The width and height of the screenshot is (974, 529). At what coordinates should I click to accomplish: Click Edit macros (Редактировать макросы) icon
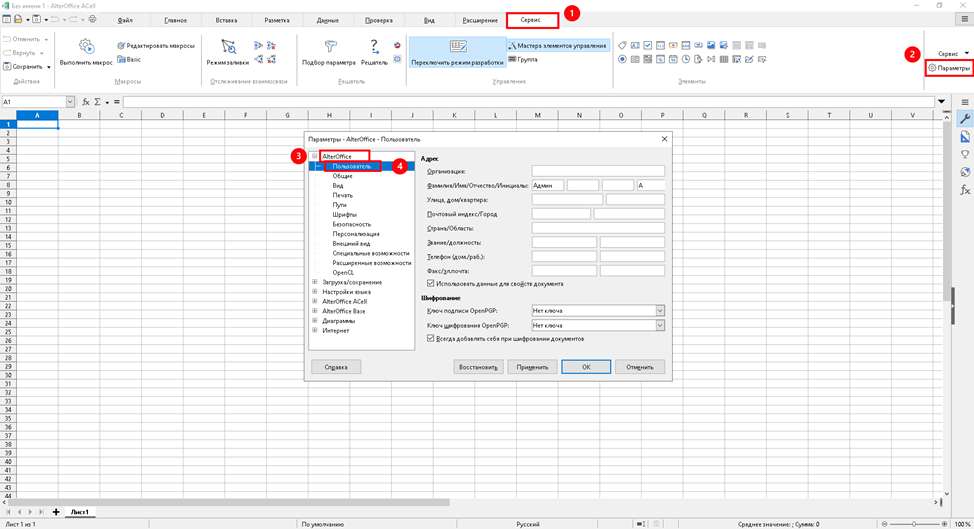coord(121,45)
